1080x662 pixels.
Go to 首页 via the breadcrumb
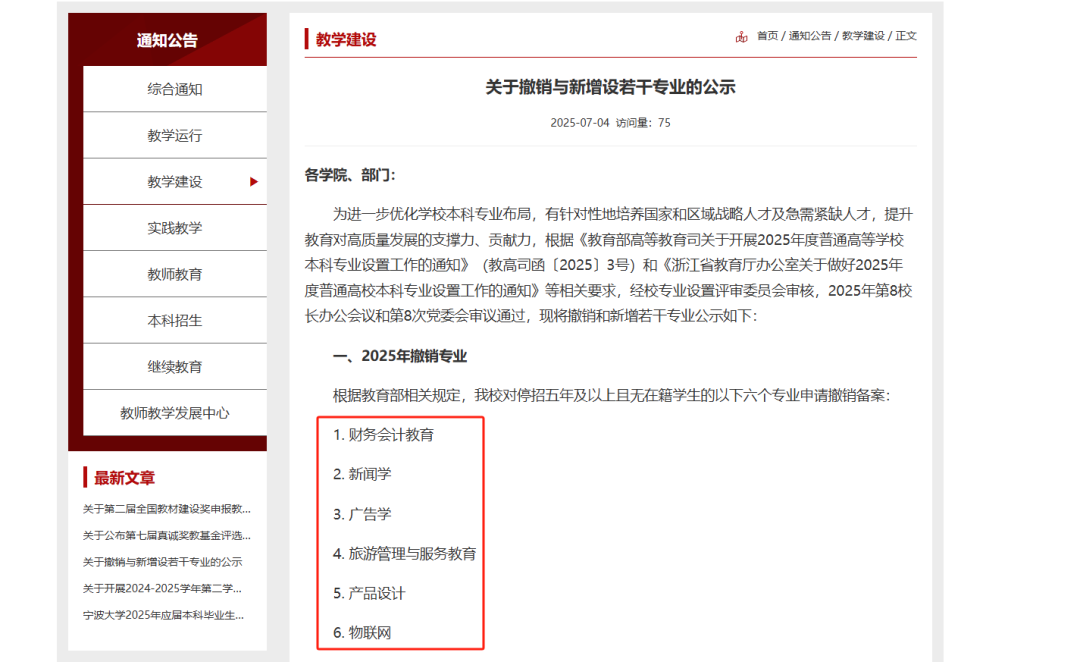click(766, 35)
